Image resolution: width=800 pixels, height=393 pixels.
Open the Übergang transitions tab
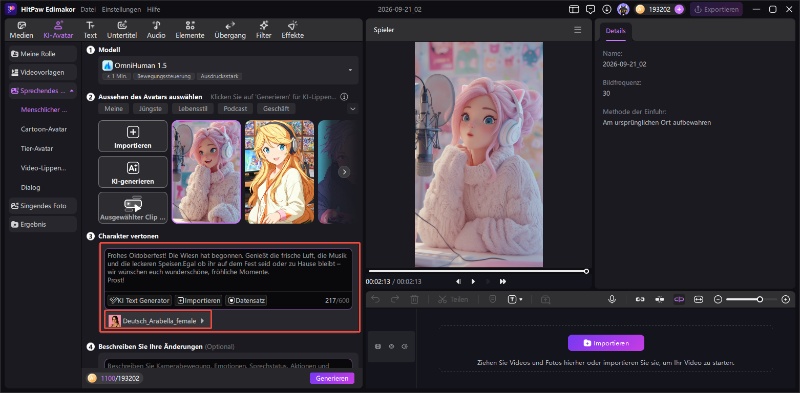click(x=230, y=30)
